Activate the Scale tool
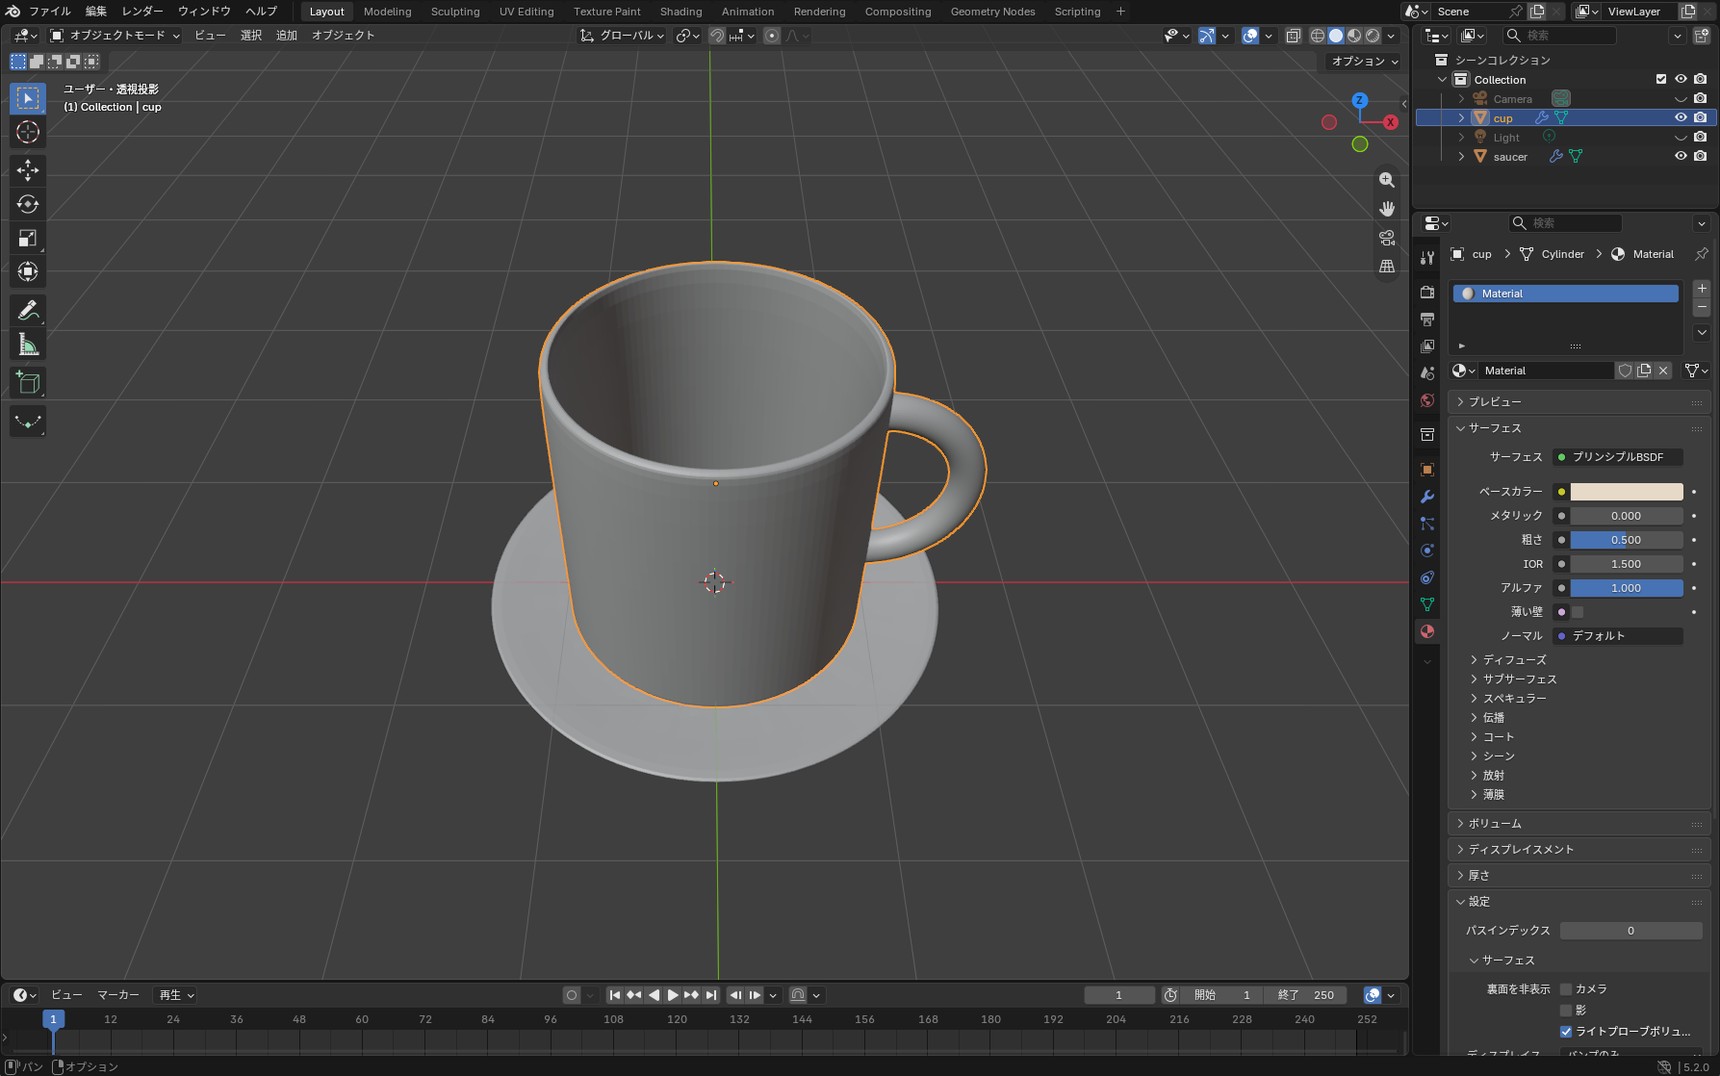The height and width of the screenshot is (1076, 1720). coord(28,238)
